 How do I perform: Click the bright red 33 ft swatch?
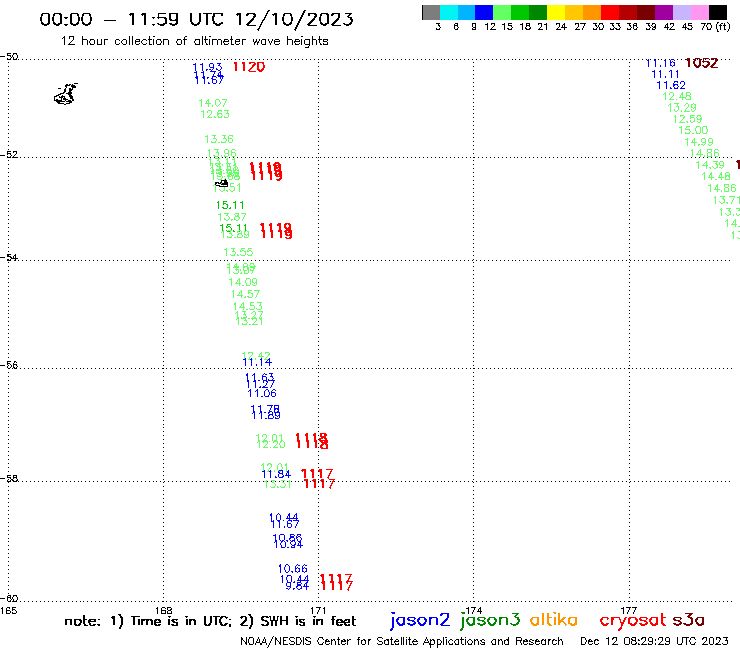610,12
